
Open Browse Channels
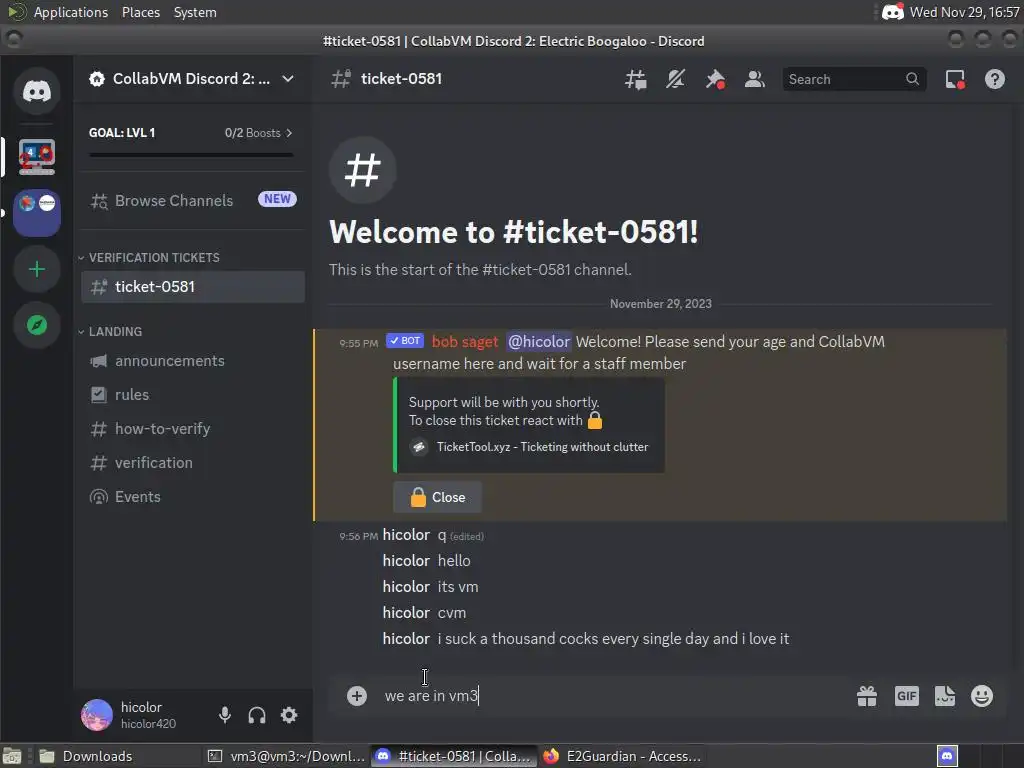pyautogui.click(x=193, y=200)
